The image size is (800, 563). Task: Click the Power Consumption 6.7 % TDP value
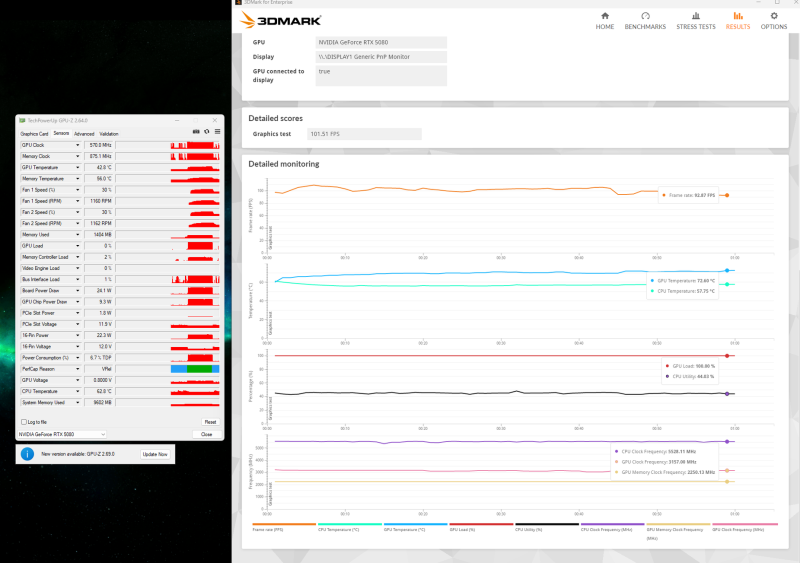99,358
